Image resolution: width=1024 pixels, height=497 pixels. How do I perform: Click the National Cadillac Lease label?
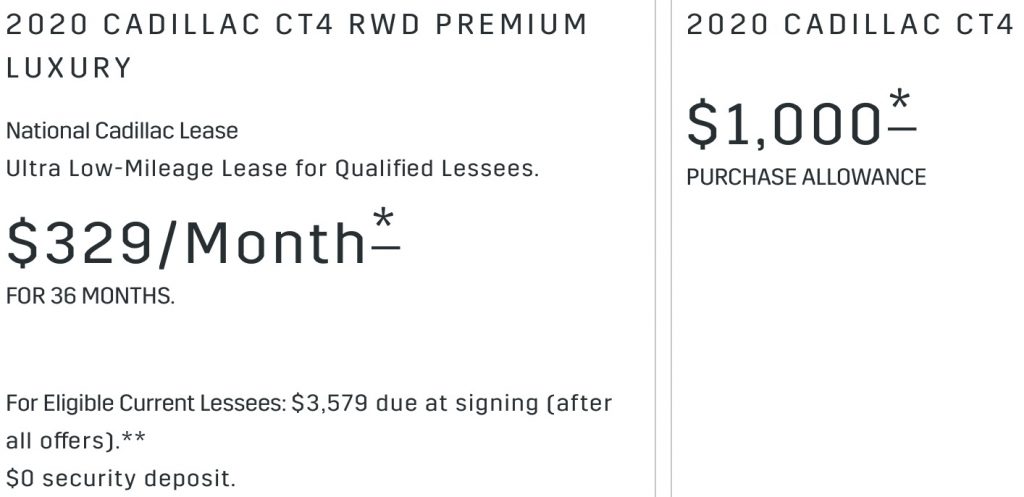tap(122, 131)
